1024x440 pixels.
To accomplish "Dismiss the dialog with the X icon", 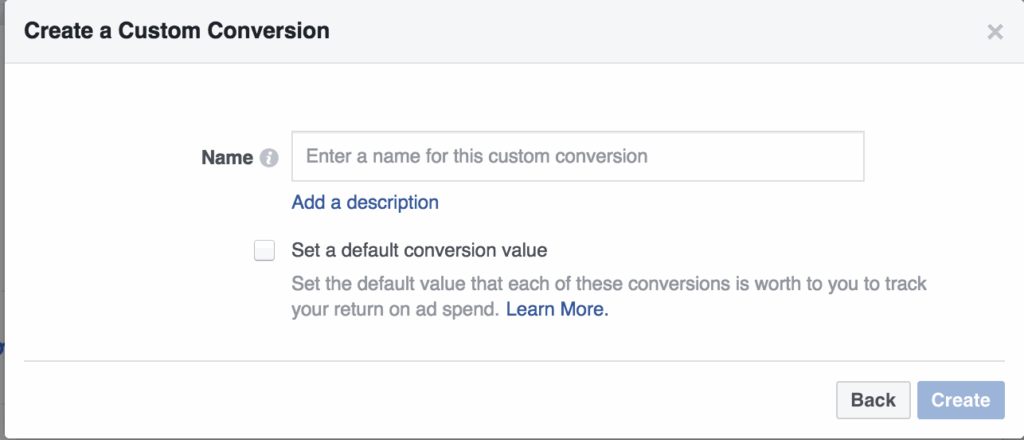I will [x=994, y=32].
